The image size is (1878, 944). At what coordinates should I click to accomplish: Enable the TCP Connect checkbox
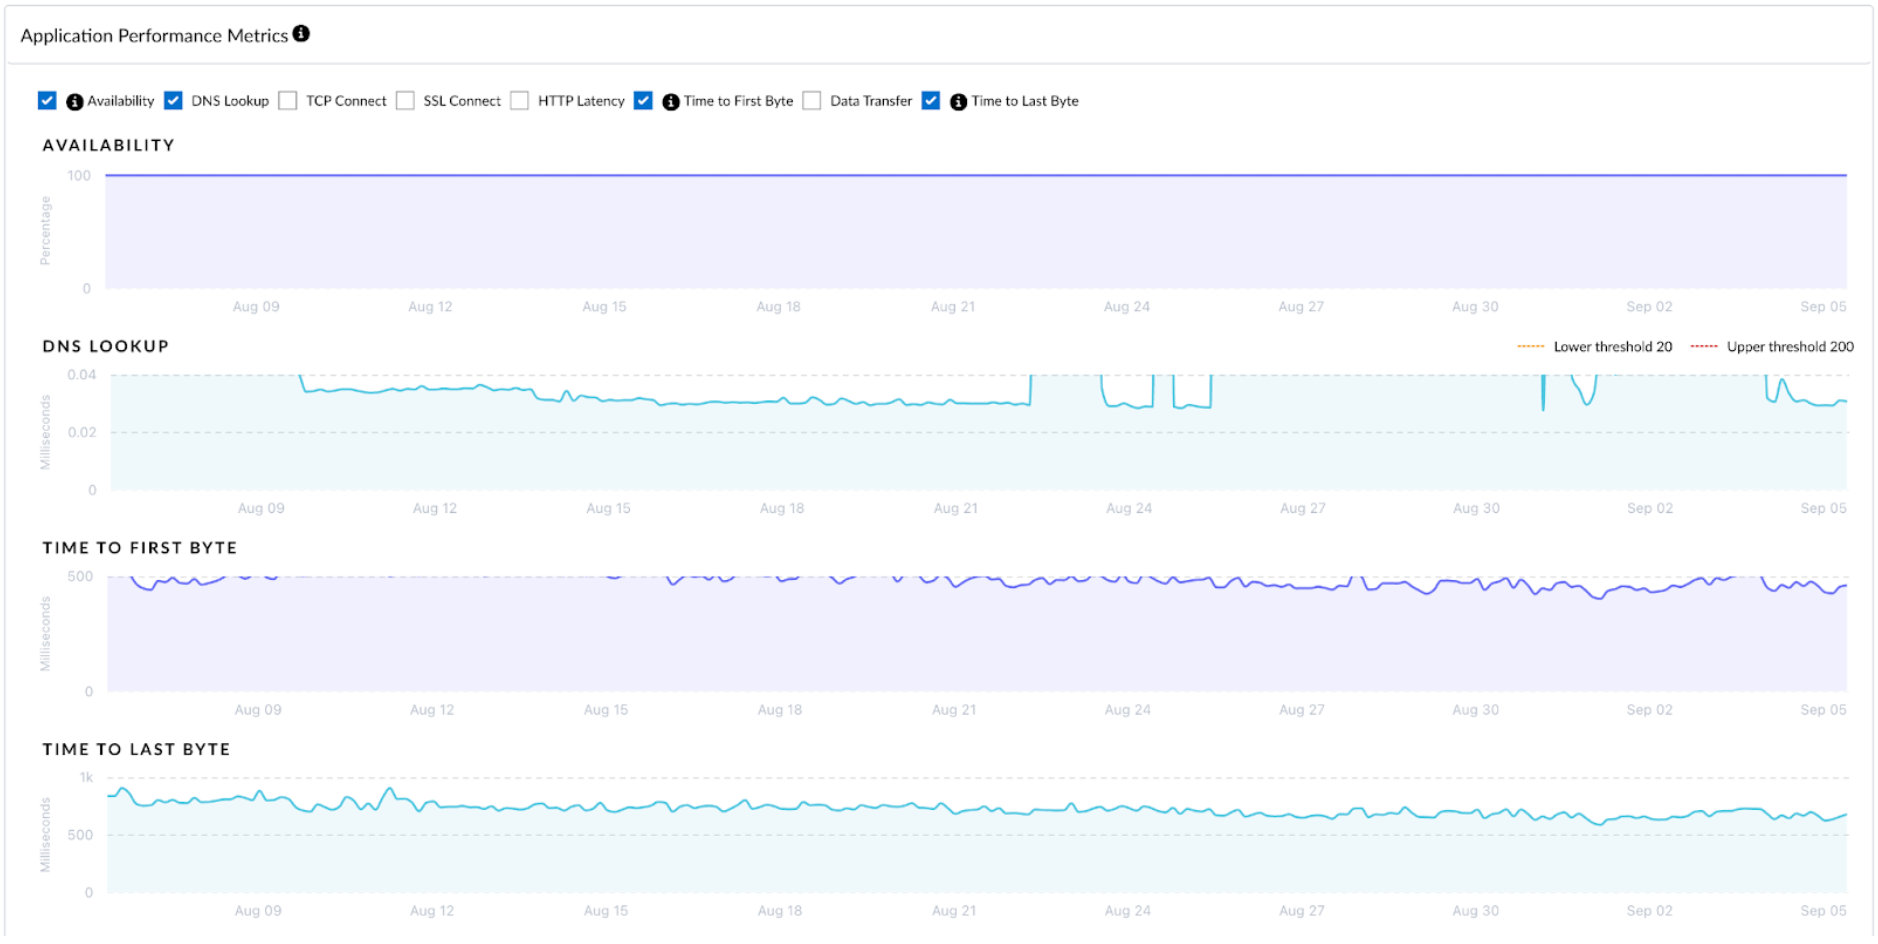click(288, 101)
